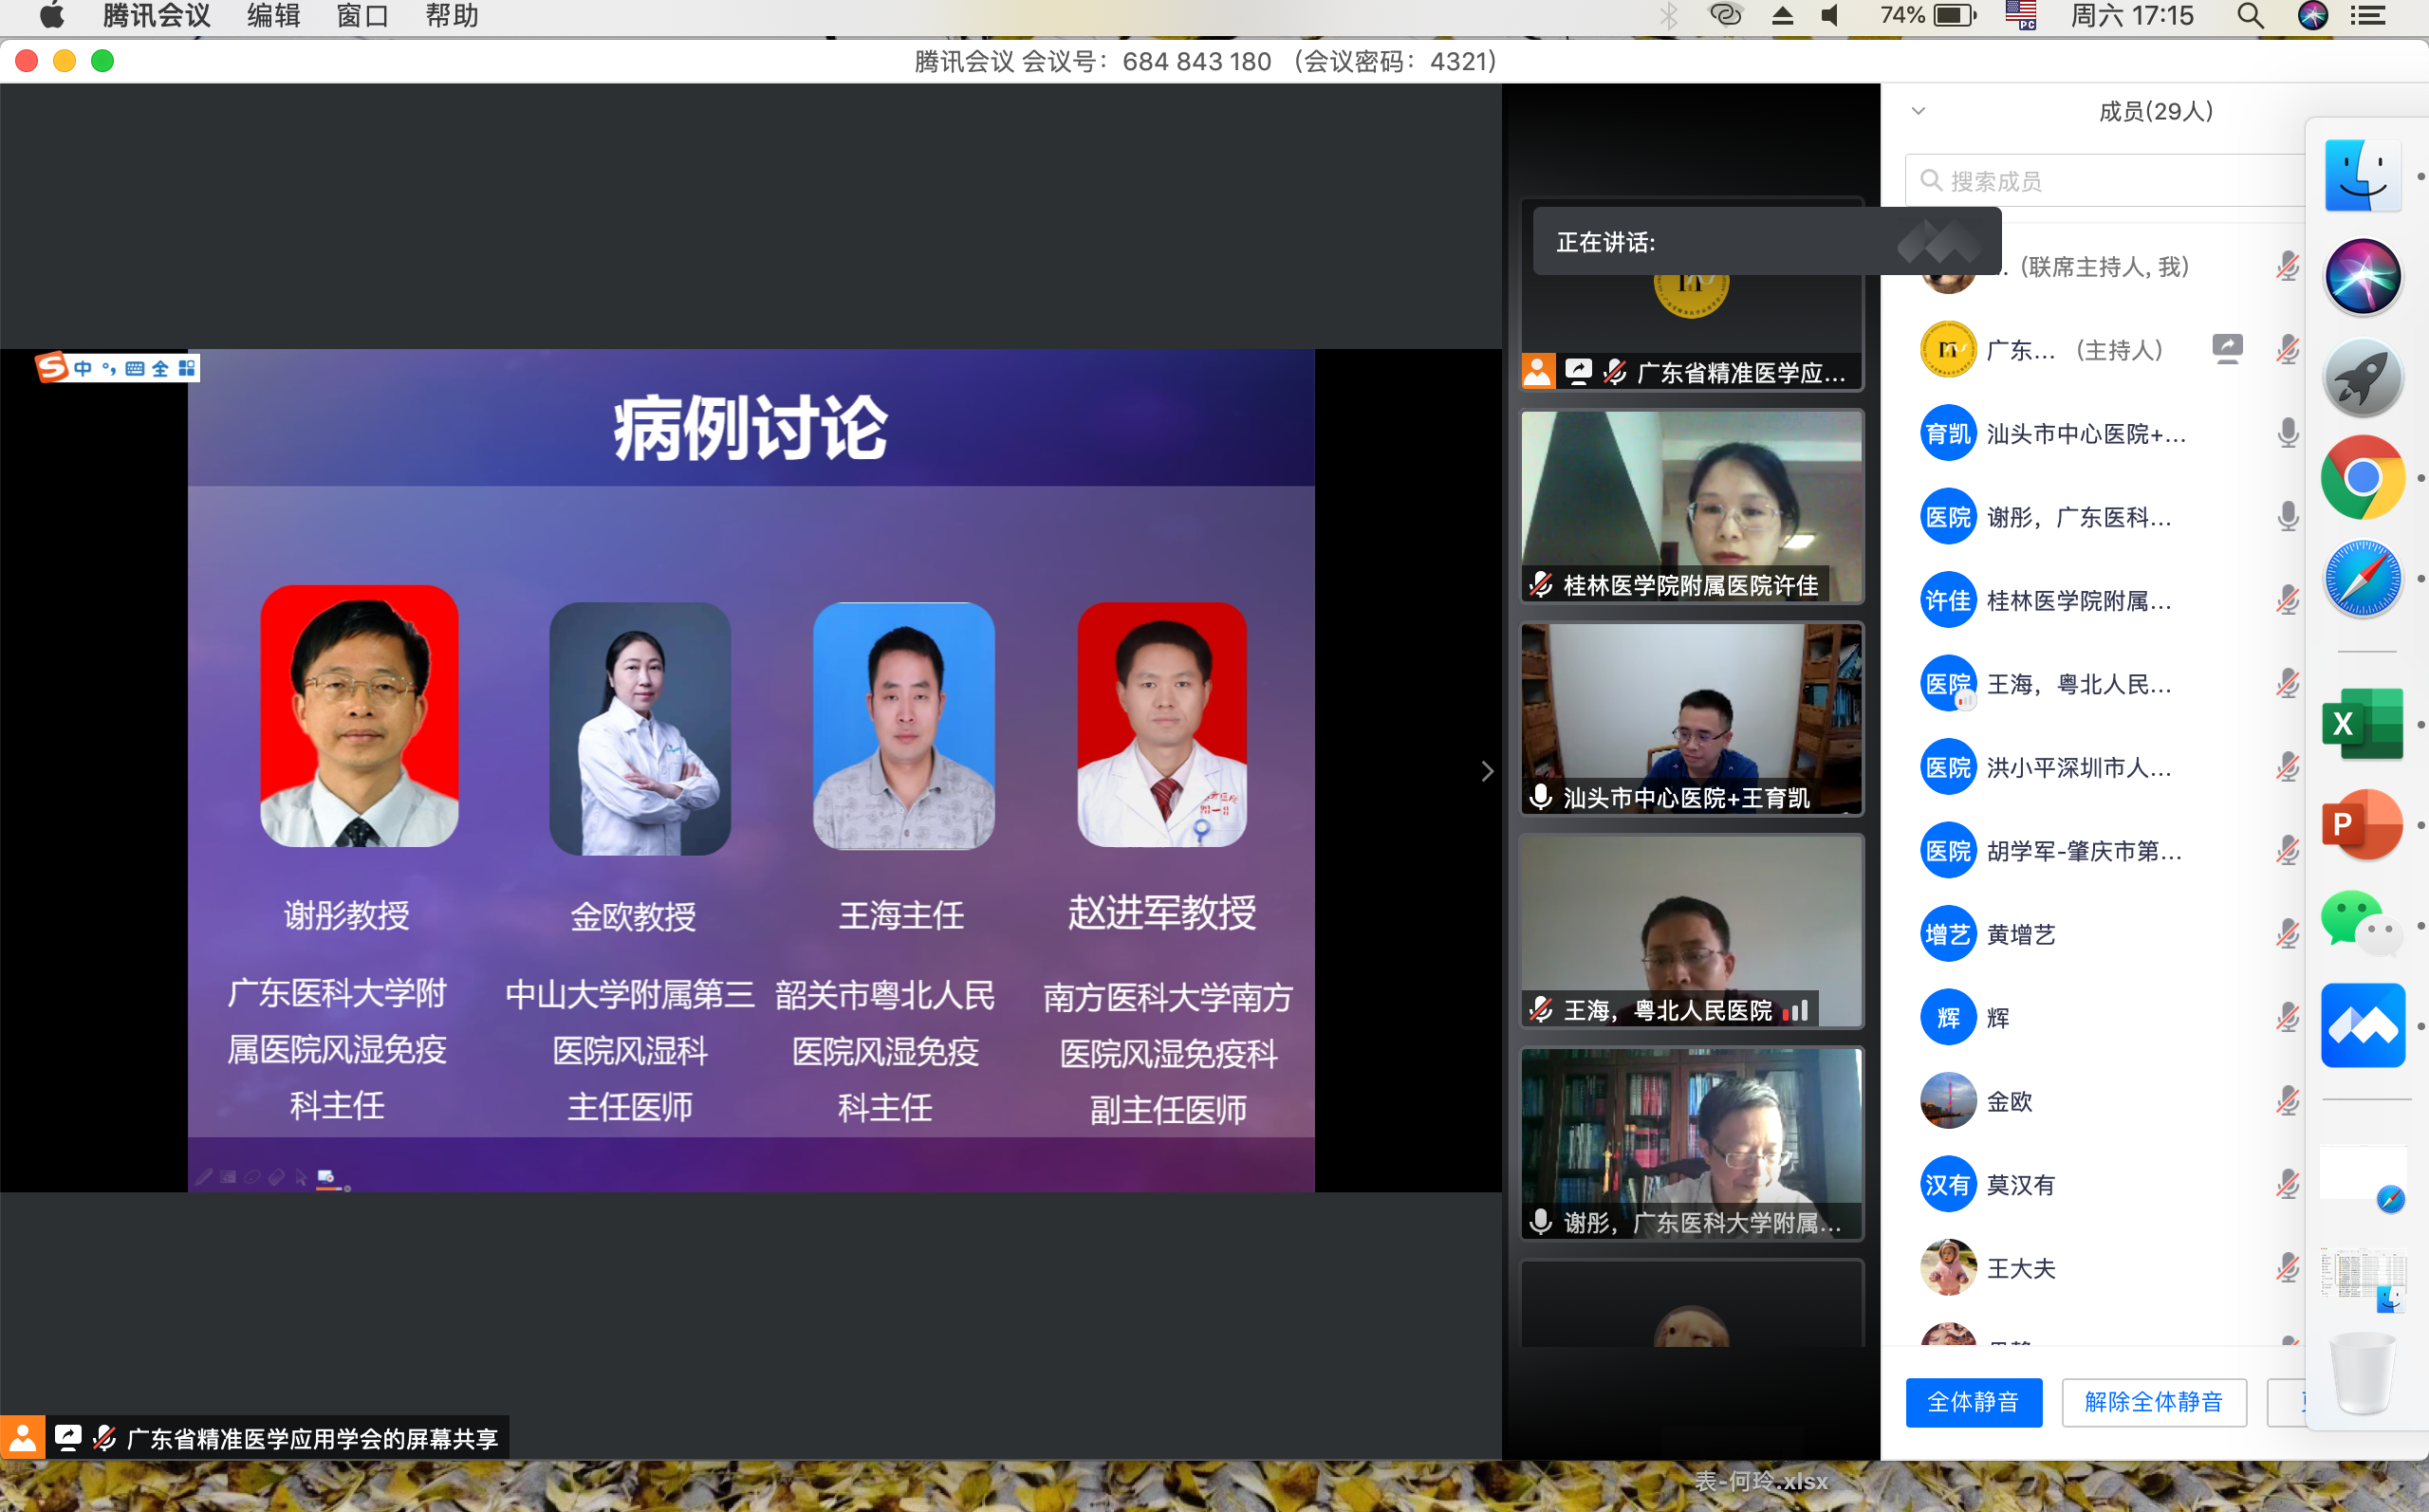Open the 窗口 menu
The height and width of the screenshot is (1512, 2429).
[362, 16]
